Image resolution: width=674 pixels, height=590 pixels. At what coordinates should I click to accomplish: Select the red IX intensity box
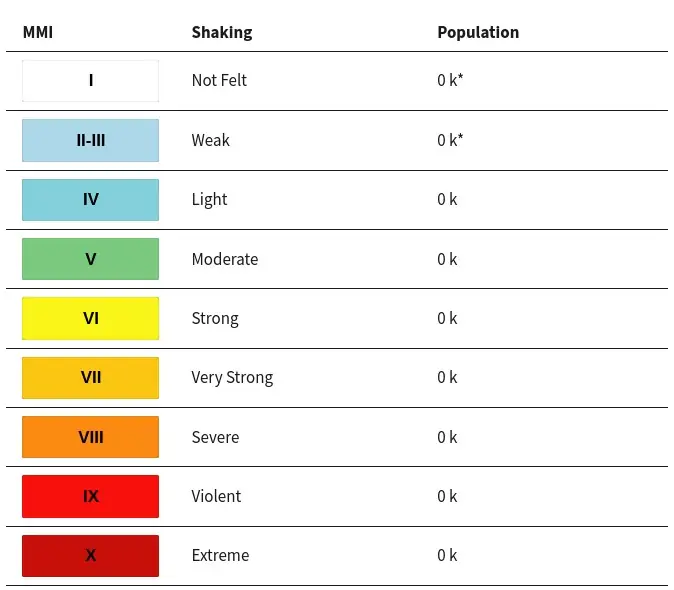click(x=90, y=496)
